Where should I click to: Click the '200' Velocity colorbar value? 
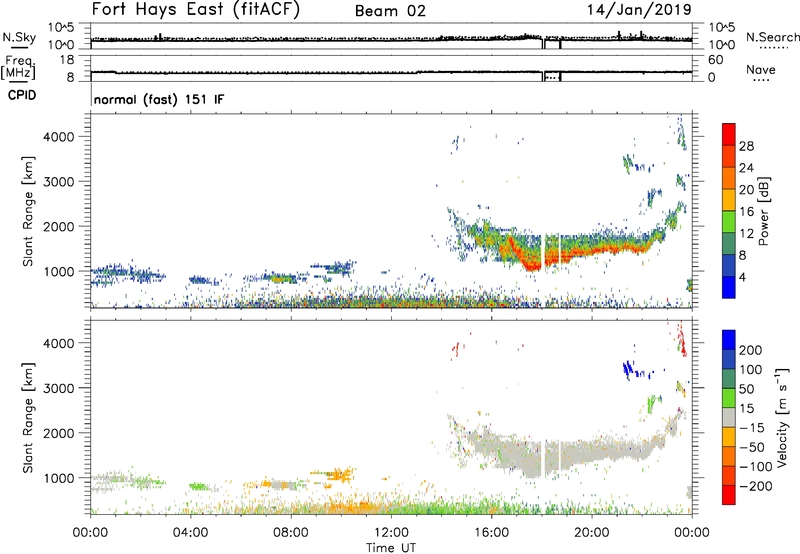[751, 350]
